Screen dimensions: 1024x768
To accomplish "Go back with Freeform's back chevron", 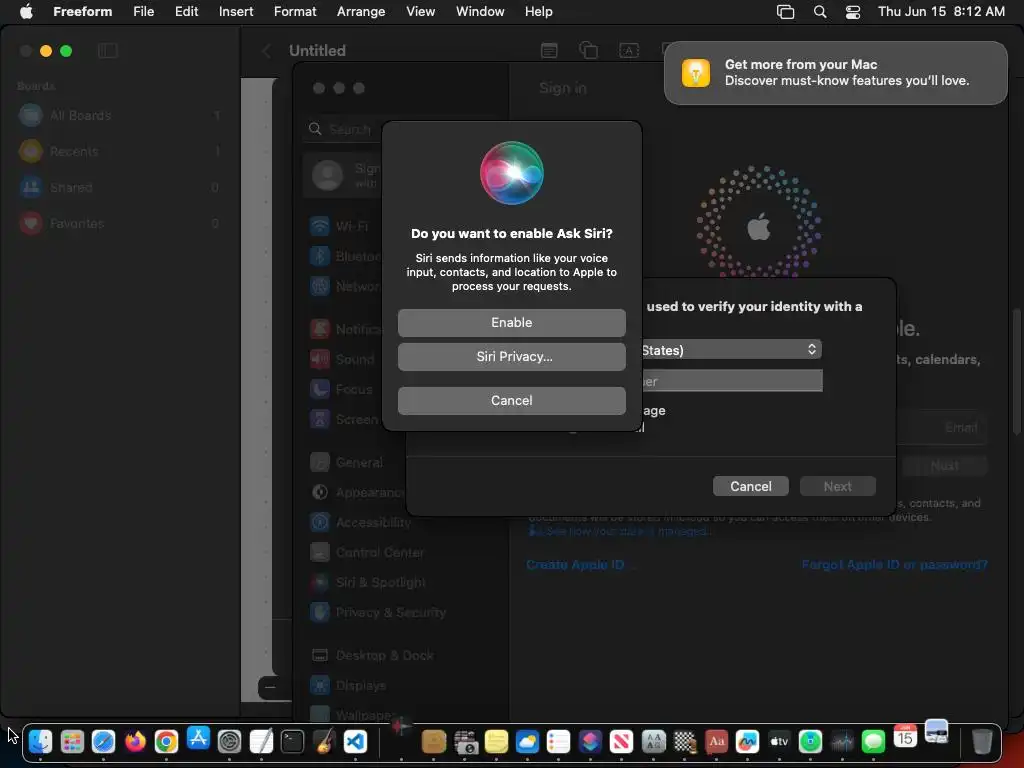I will tap(266, 51).
